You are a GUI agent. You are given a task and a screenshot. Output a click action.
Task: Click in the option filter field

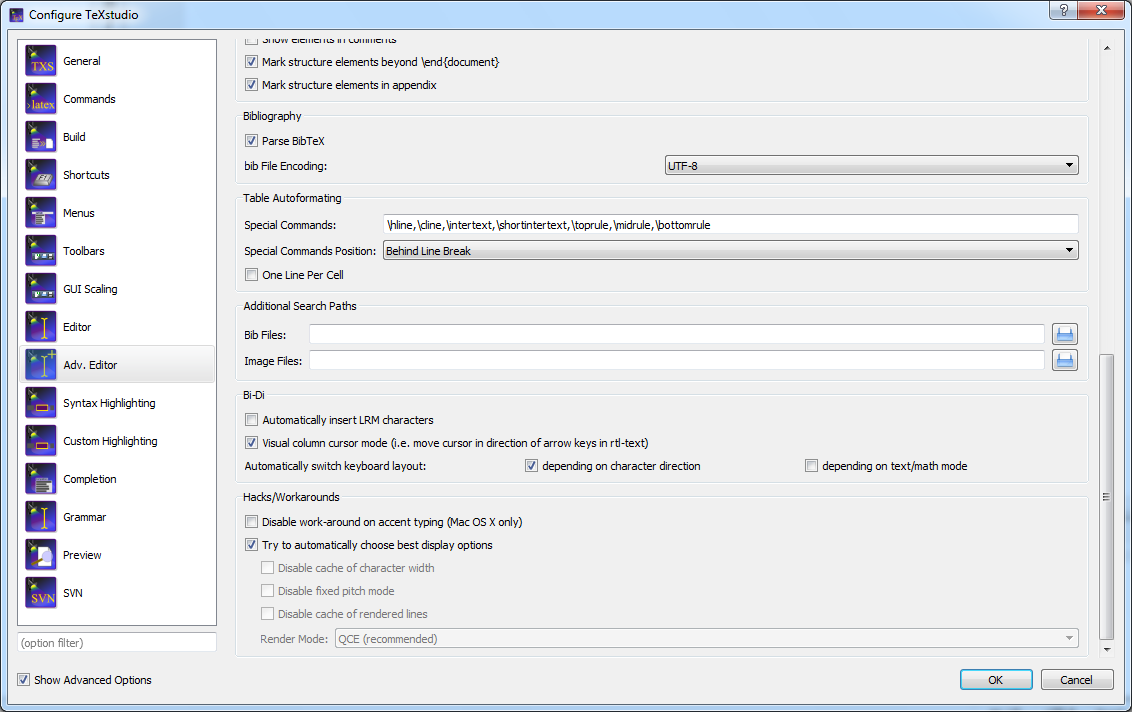pos(117,643)
